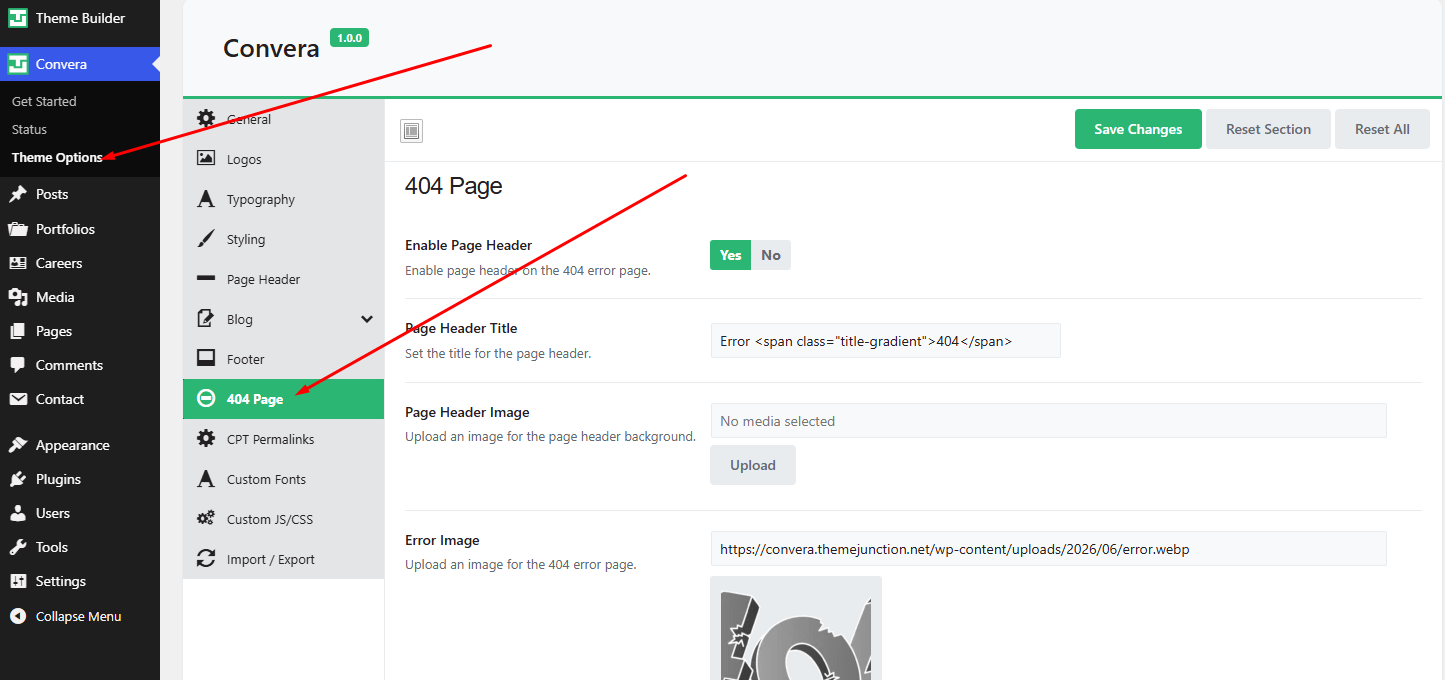Click the Careers ID card icon

[18, 263]
